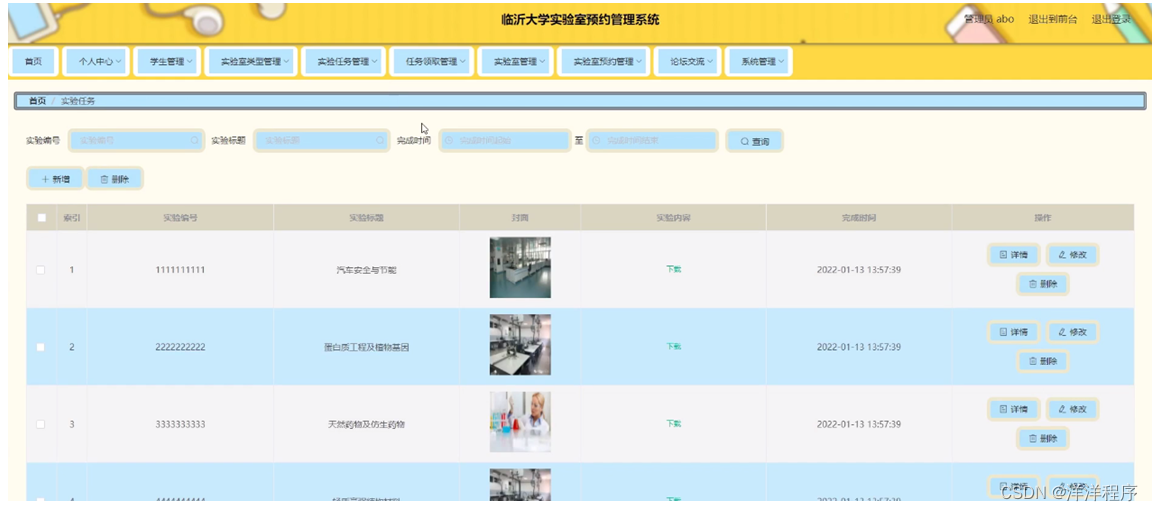This screenshot has height=511, width=1153.
Task: Click 修改 for experiment 1111111111
Action: coord(1072,255)
